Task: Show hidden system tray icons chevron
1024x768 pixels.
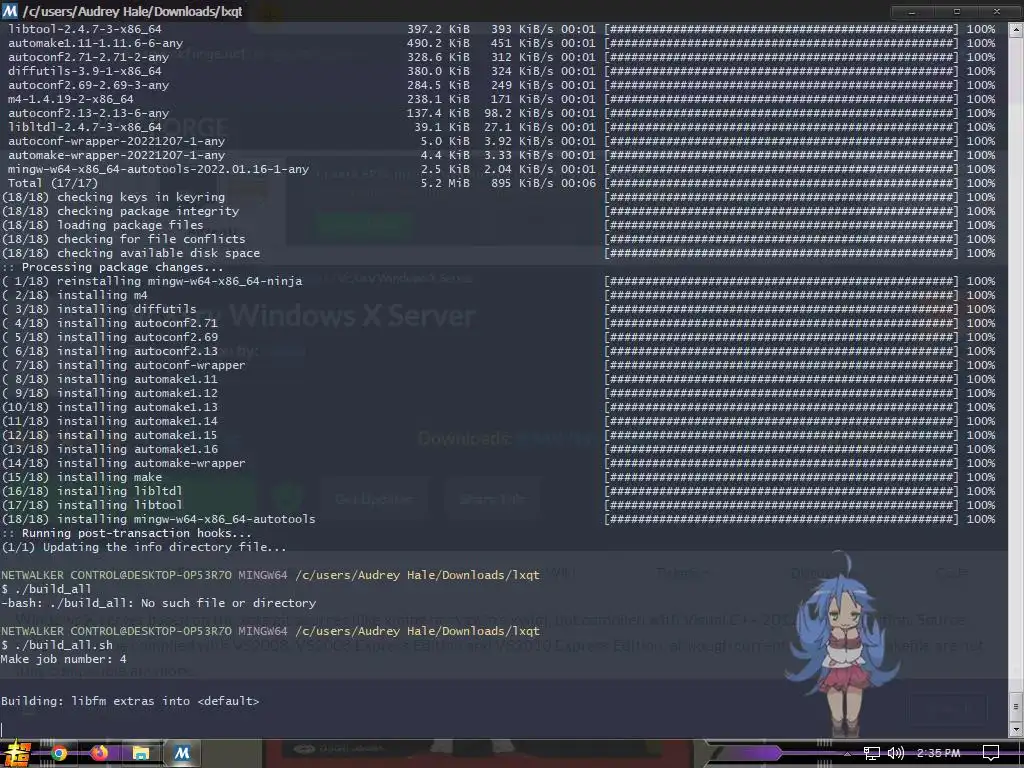Action: point(847,754)
